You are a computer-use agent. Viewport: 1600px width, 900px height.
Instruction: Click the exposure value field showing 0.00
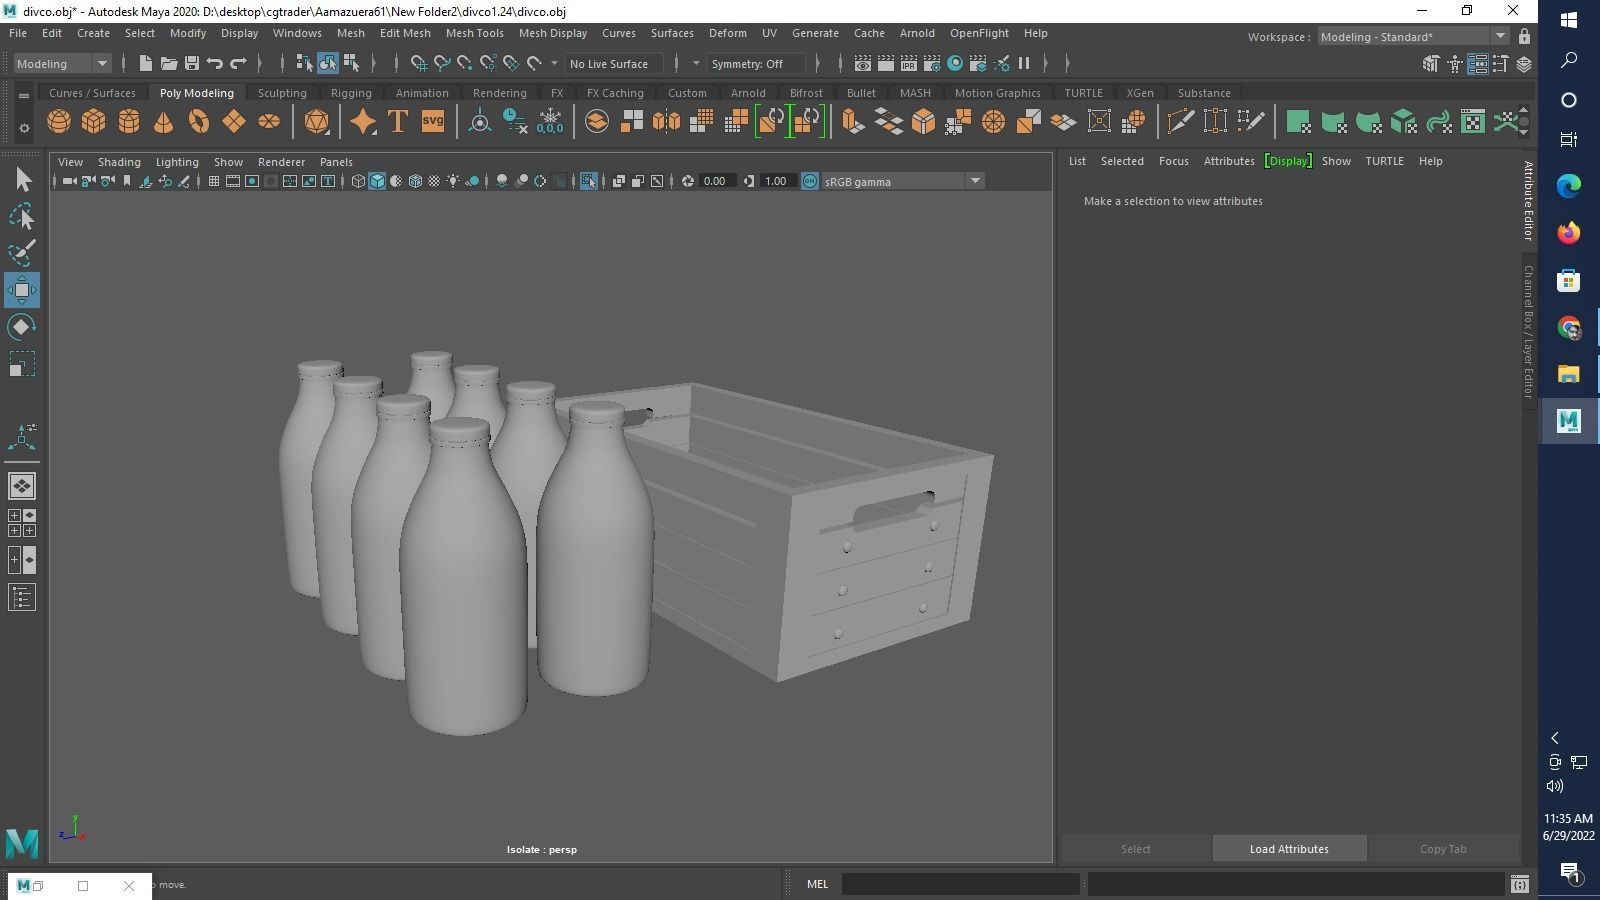click(x=715, y=181)
